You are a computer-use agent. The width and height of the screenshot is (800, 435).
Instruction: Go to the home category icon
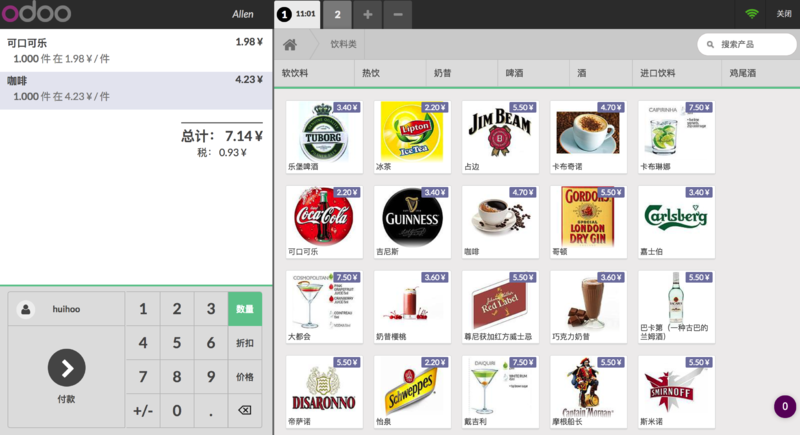[x=290, y=45]
